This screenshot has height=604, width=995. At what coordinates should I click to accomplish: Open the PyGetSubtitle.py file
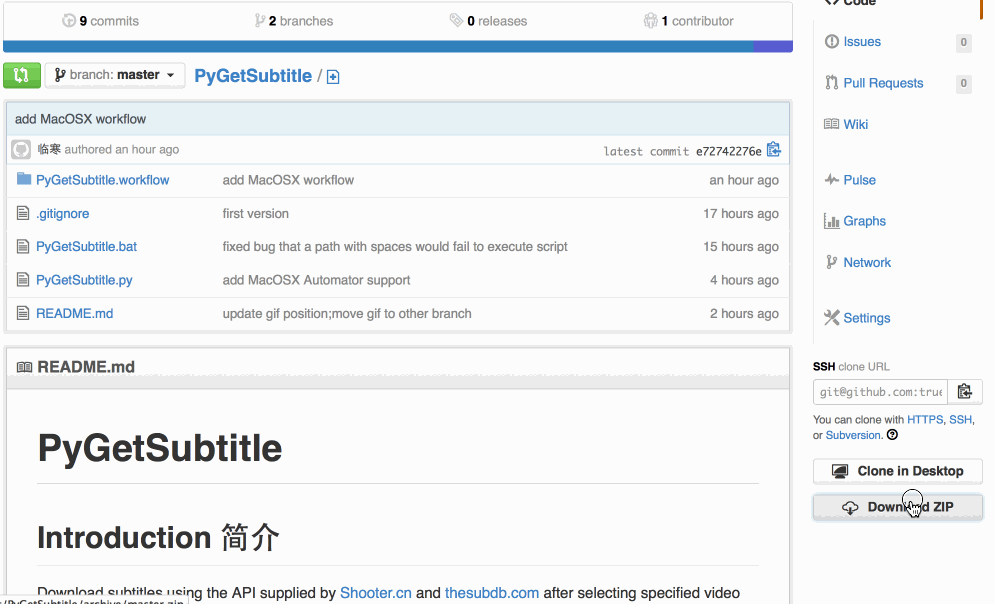click(x=84, y=280)
